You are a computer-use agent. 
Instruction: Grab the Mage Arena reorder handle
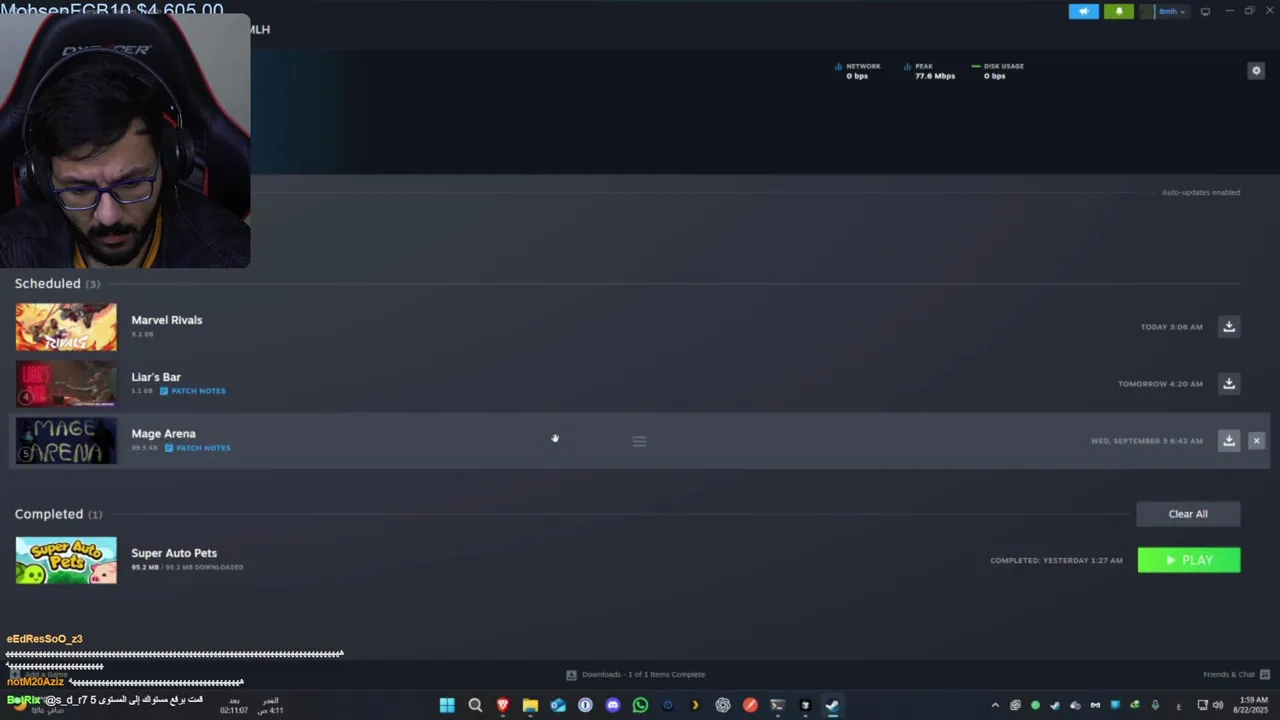639,441
